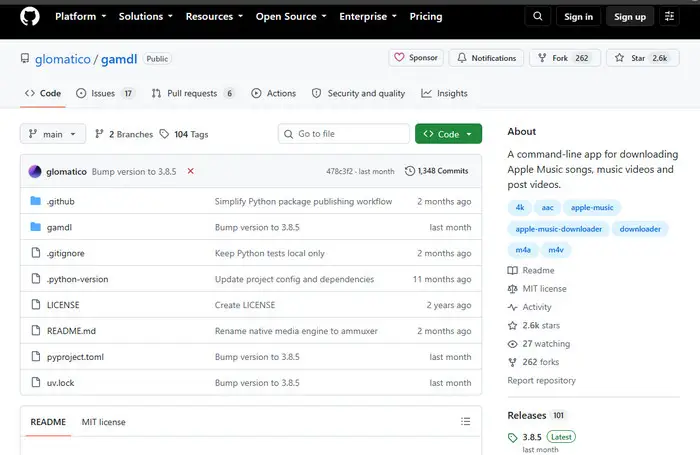The height and width of the screenshot is (455, 700).
Task: Click the .gitignore file icon
Action: click(36, 253)
